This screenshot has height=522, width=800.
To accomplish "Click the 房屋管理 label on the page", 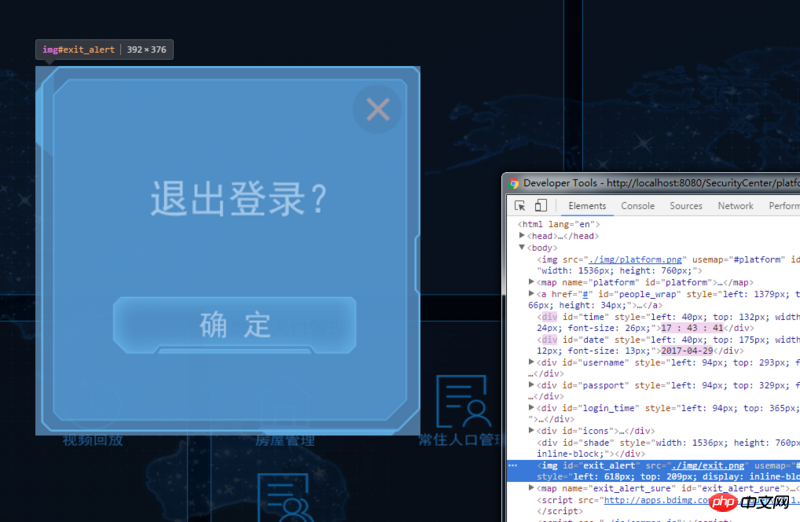I will pyautogui.click(x=285, y=440).
